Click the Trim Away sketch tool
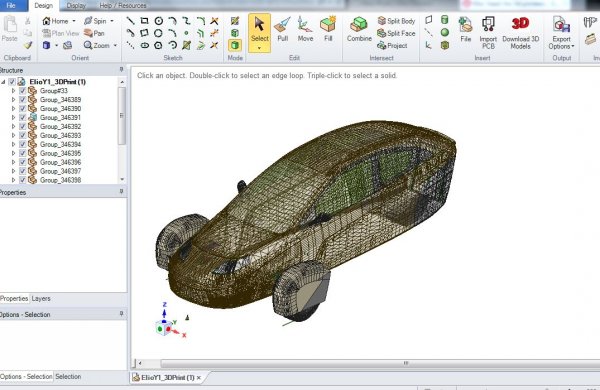Viewport: 600px width, 390px height. 214,21
